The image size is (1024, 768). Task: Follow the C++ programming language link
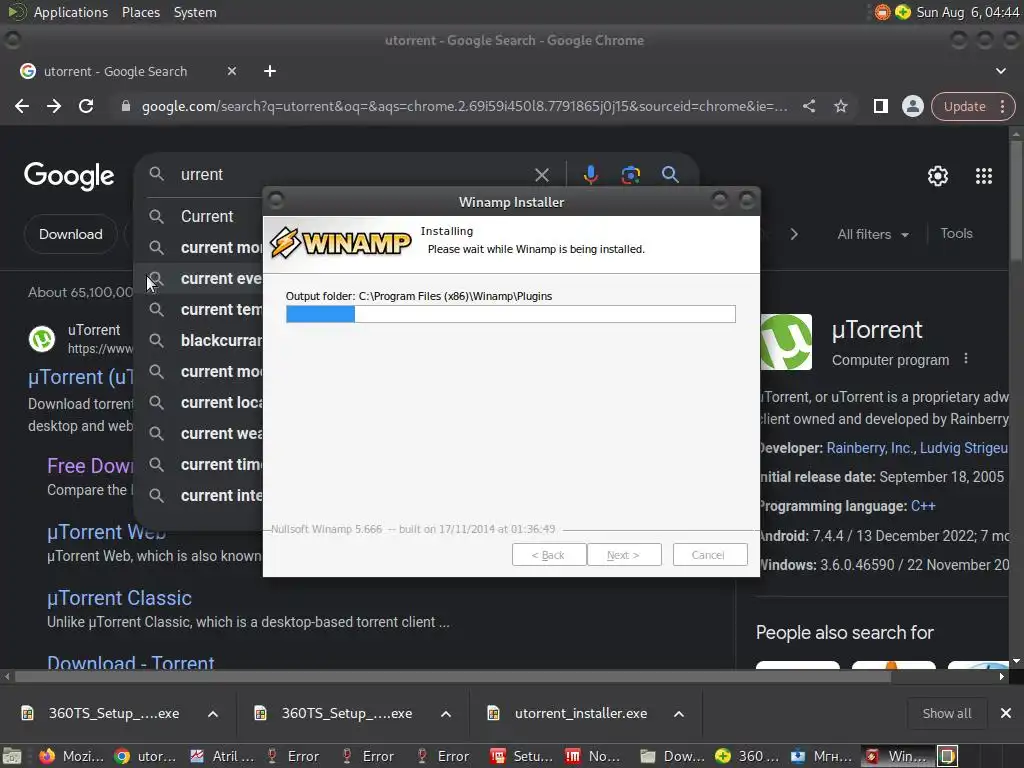[x=923, y=506]
